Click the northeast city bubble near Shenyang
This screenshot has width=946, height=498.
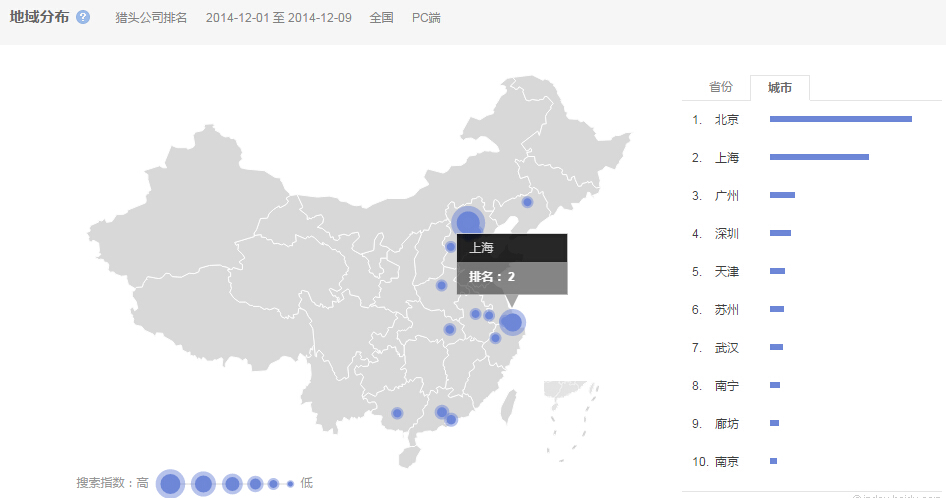(528, 202)
